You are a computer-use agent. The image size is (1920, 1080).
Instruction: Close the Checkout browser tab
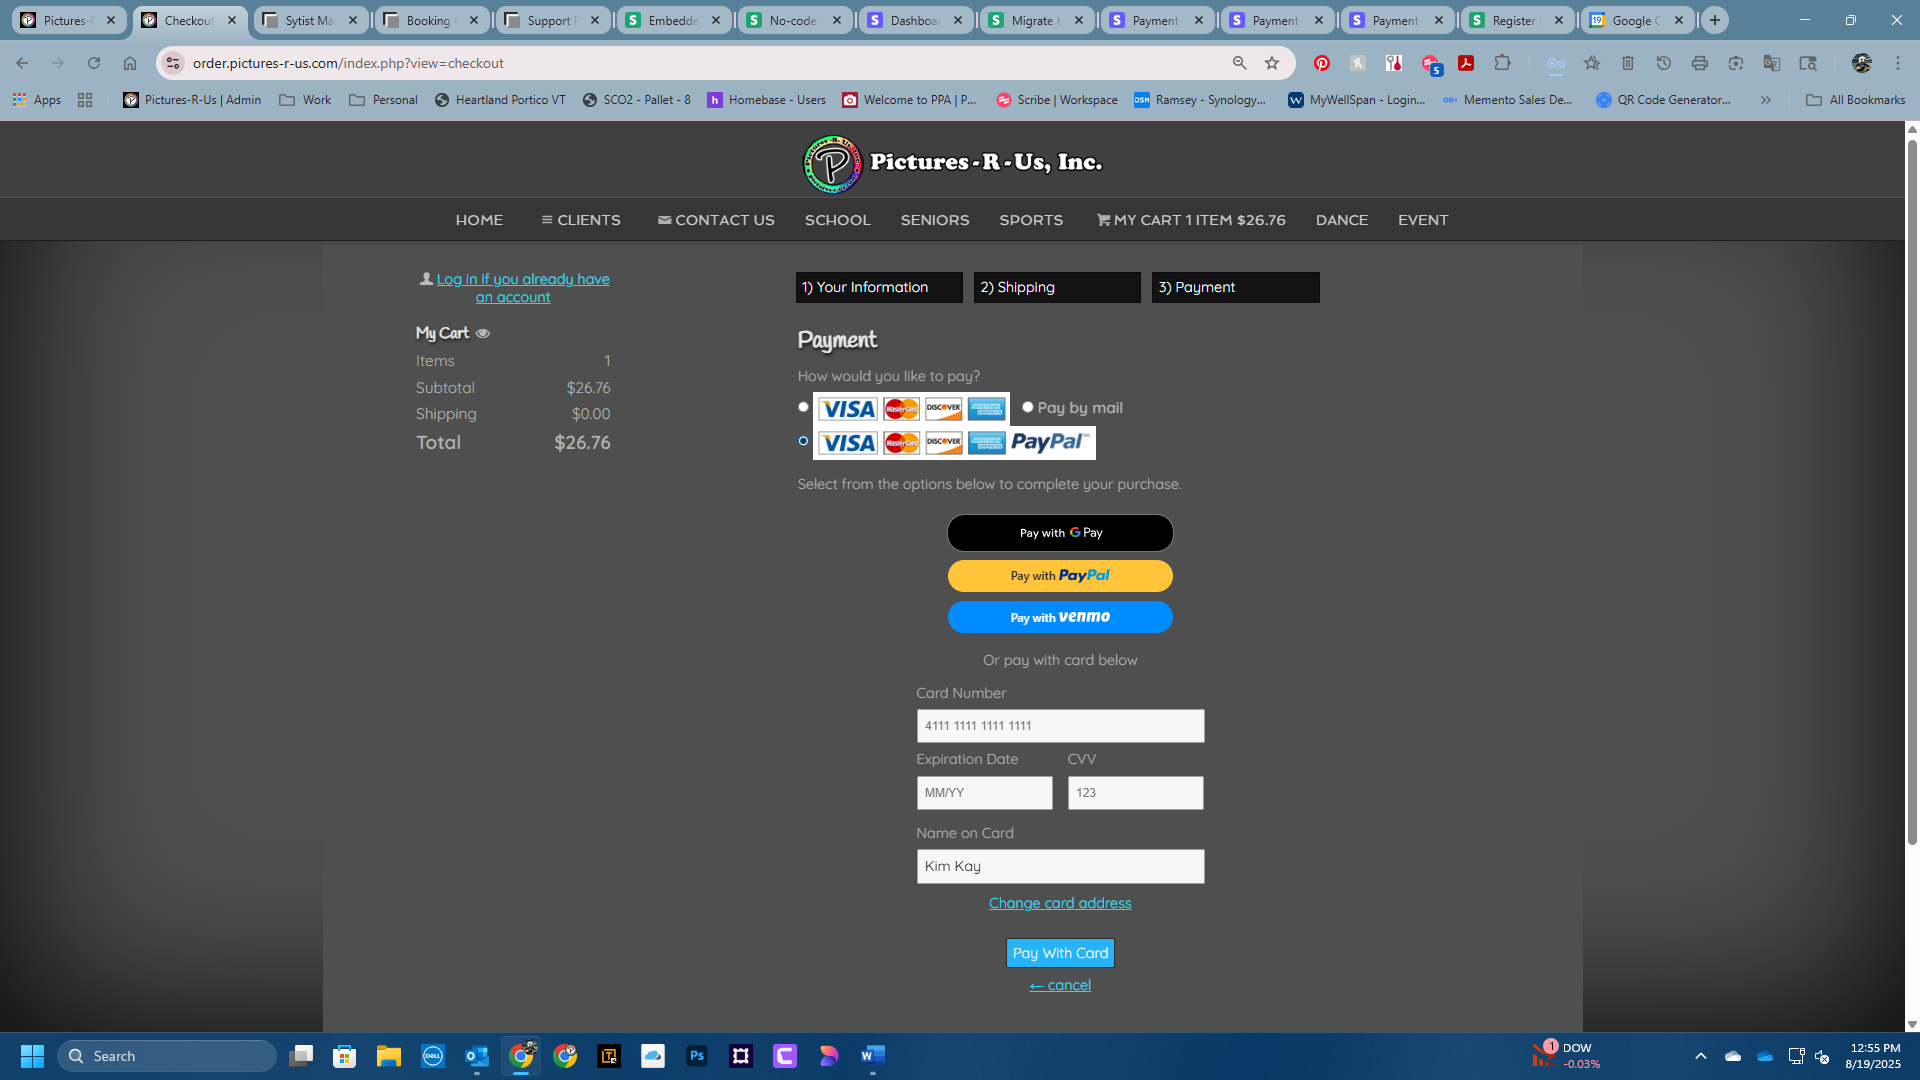[232, 20]
